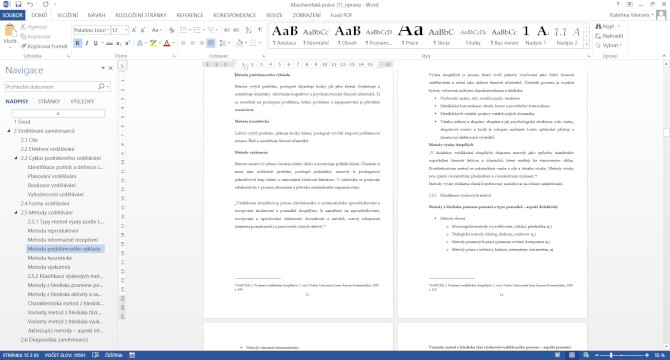
Task: Switch to STRÁNKY tab in Navigace
Action: 49,101
